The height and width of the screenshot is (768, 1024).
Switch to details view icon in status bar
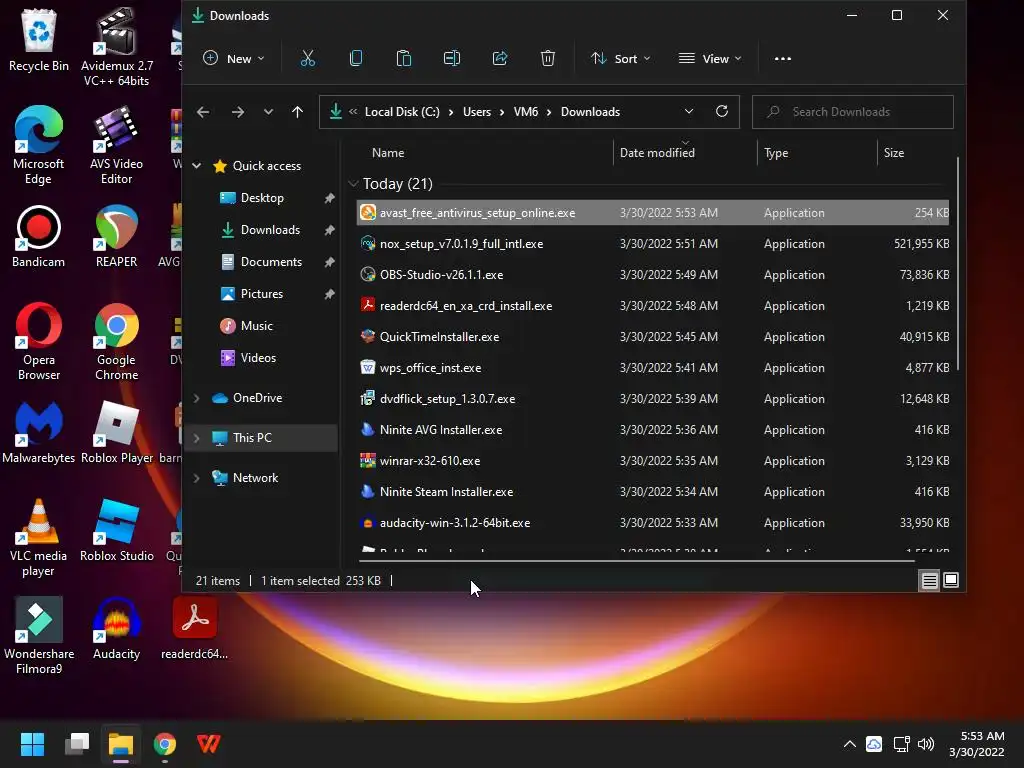pyautogui.click(x=929, y=581)
